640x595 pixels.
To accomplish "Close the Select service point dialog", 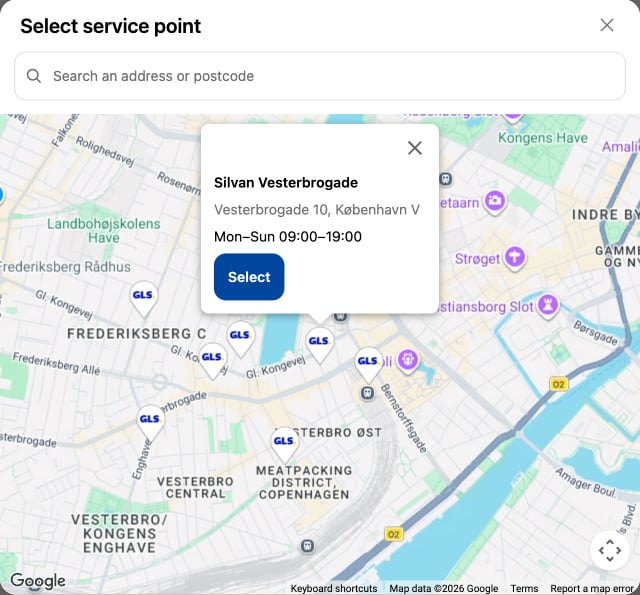I will click(x=607, y=25).
